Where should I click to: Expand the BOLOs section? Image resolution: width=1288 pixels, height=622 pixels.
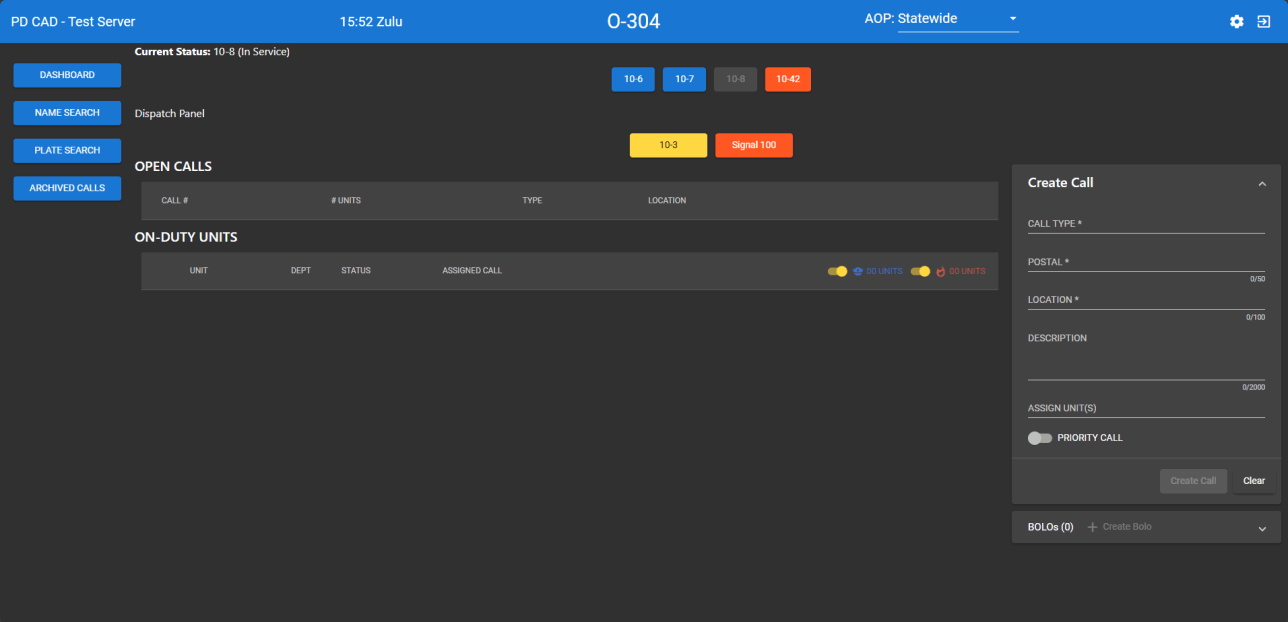coord(1261,527)
